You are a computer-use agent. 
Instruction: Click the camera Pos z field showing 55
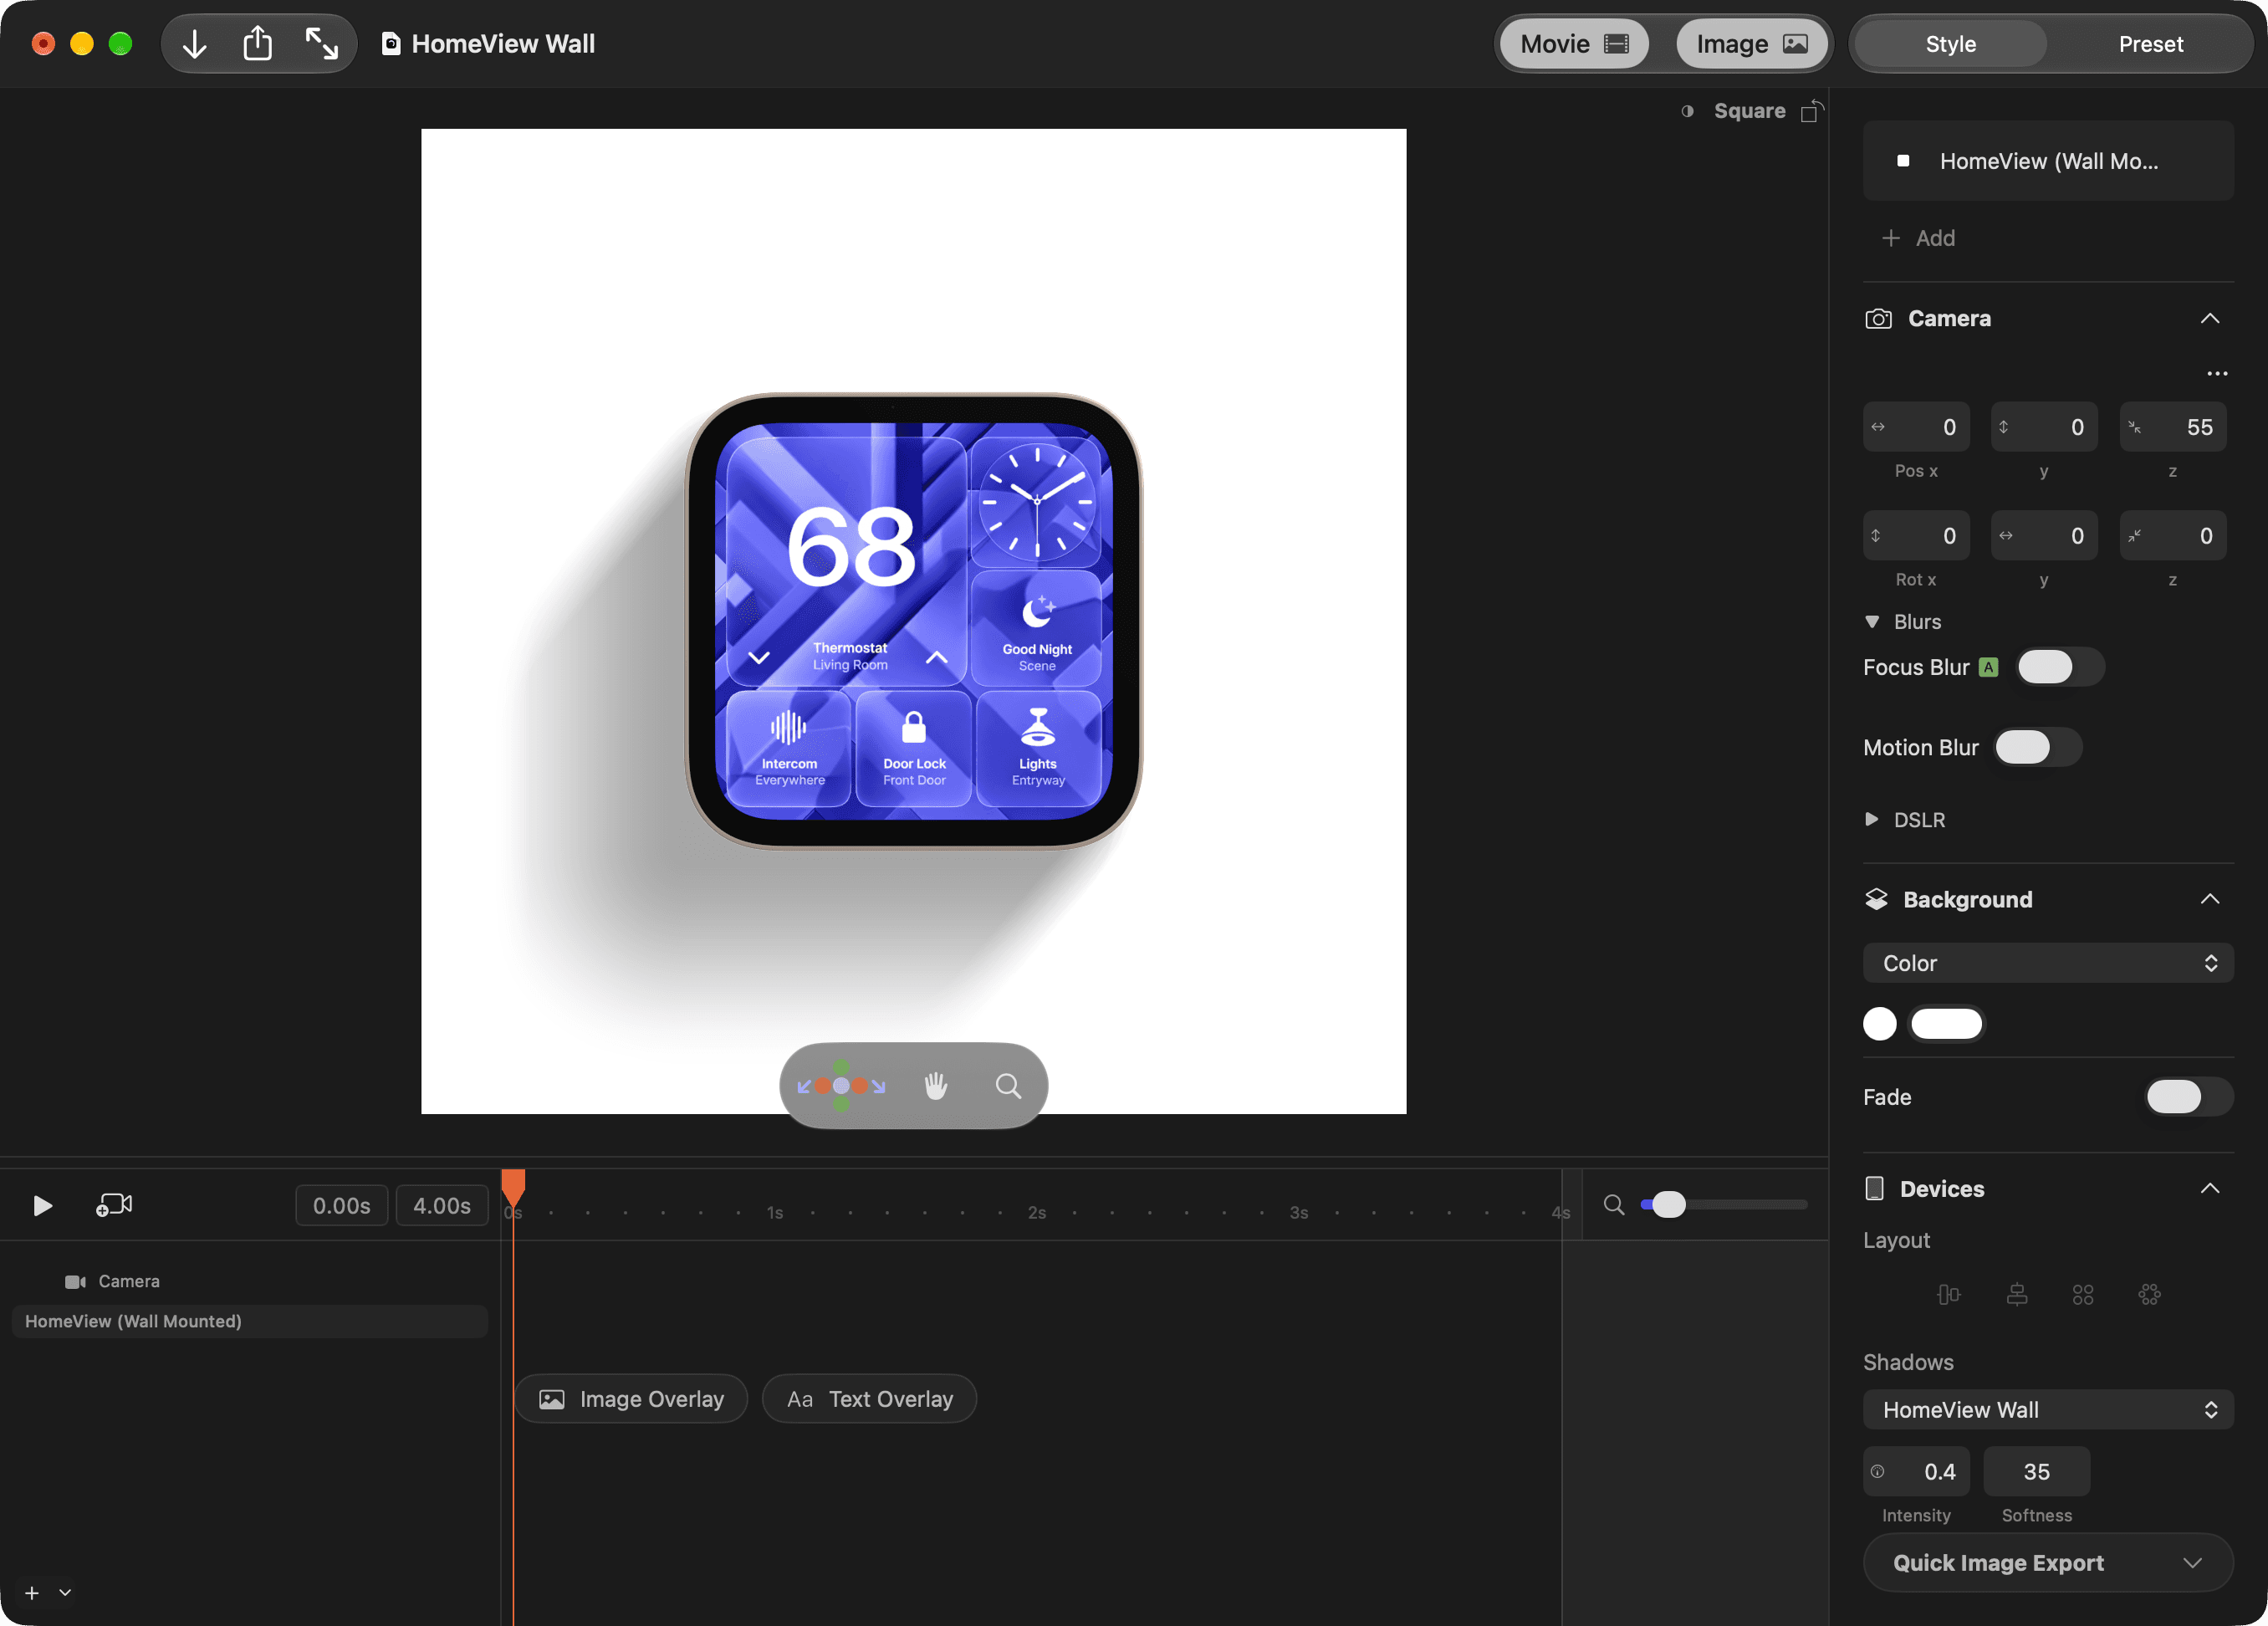pyautogui.click(x=2173, y=427)
